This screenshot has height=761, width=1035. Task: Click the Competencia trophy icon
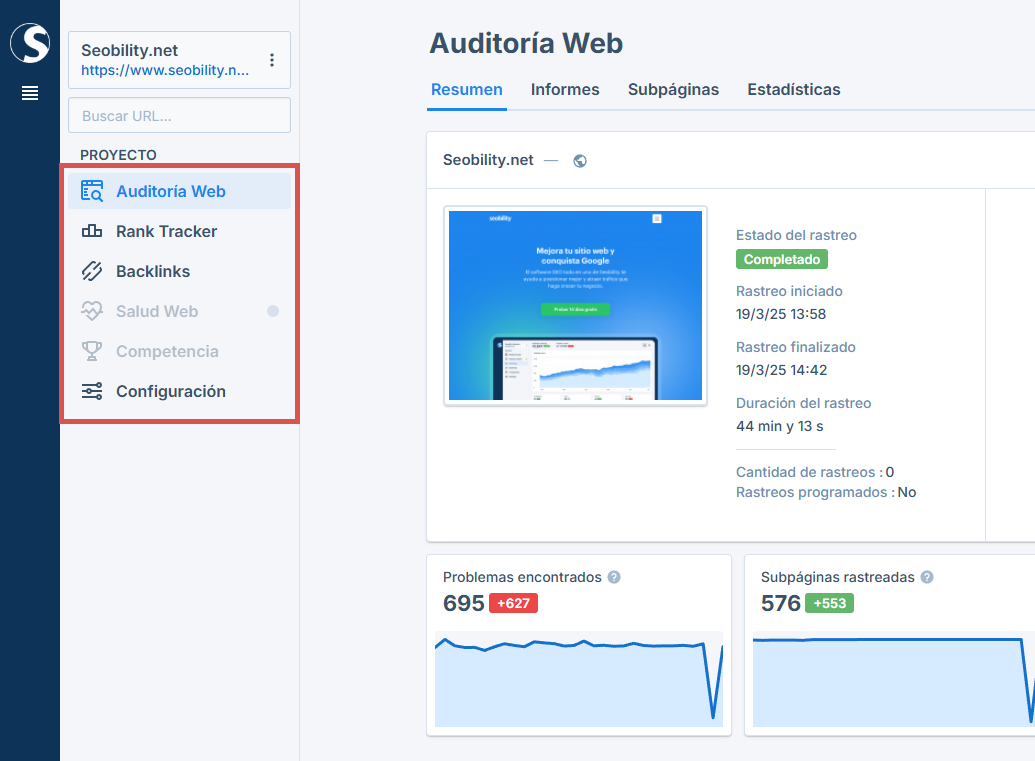[92, 351]
